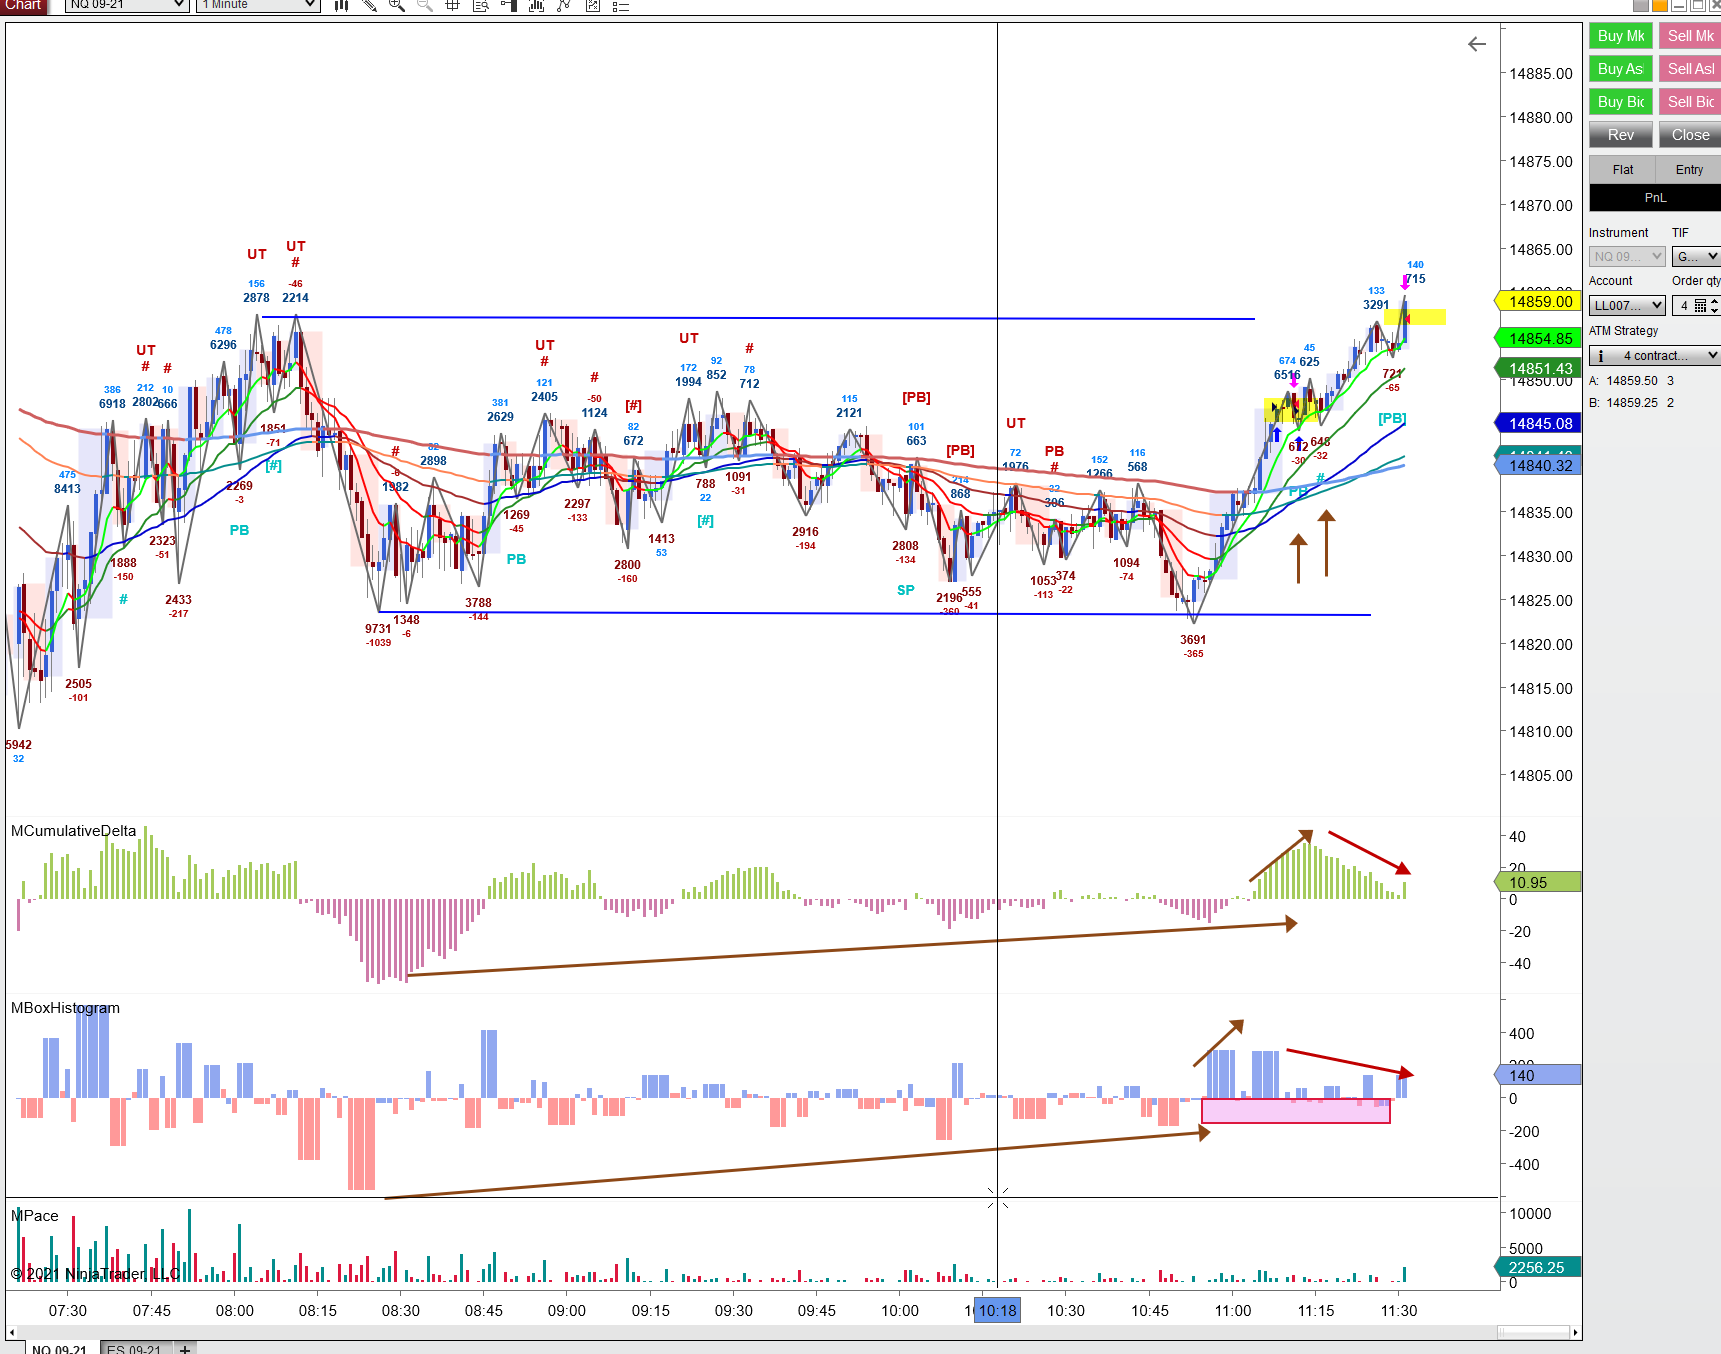The width and height of the screenshot is (1721, 1354).
Task: Open the data box icon
Action: 481,5
